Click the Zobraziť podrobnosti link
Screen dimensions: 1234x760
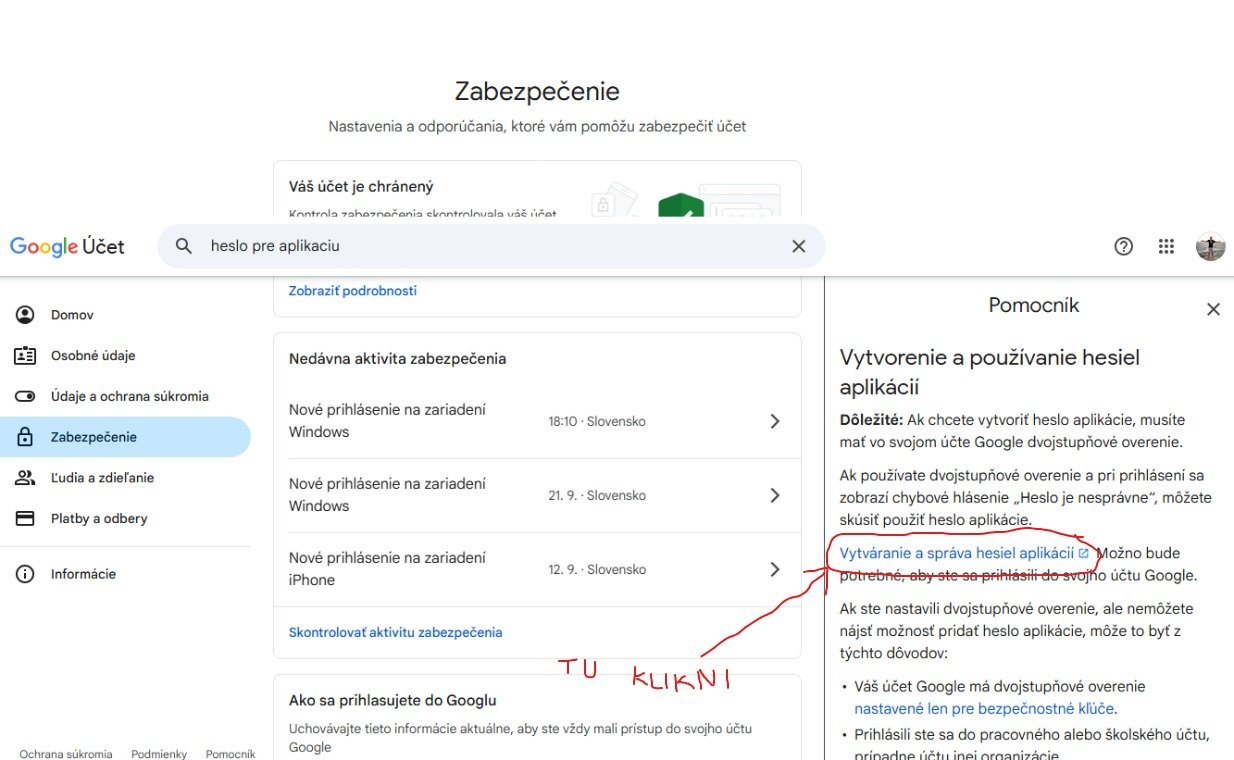pyautogui.click(x=353, y=291)
